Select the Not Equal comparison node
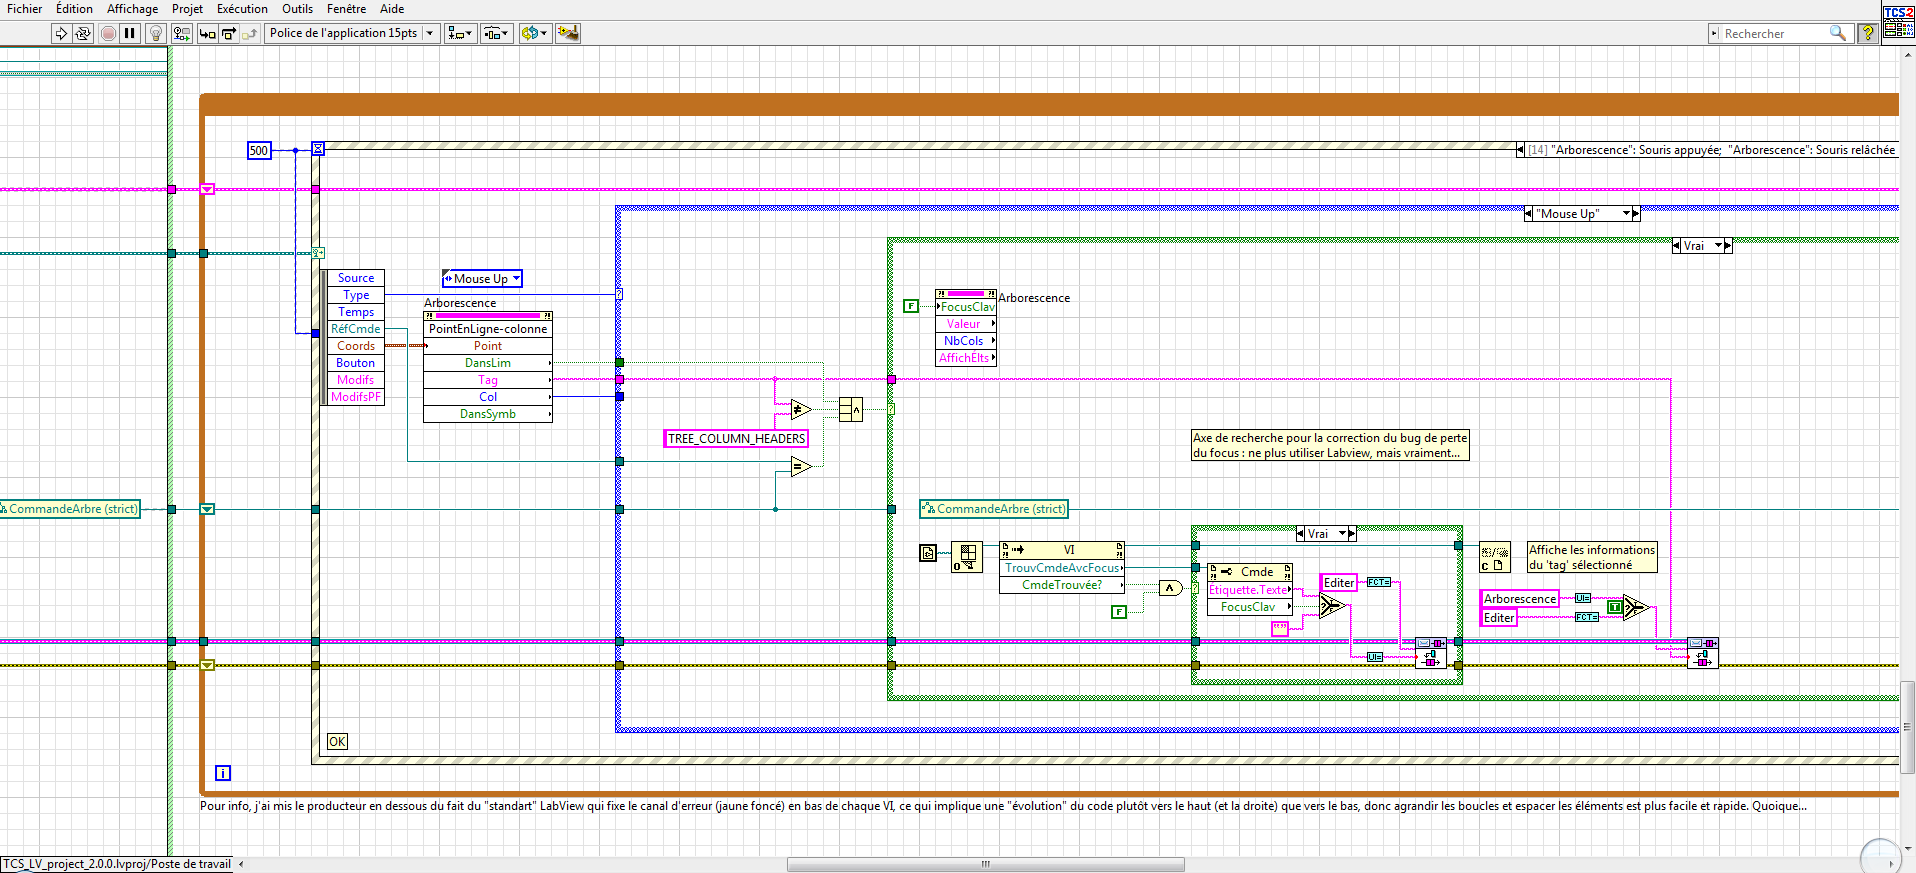 click(x=801, y=409)
